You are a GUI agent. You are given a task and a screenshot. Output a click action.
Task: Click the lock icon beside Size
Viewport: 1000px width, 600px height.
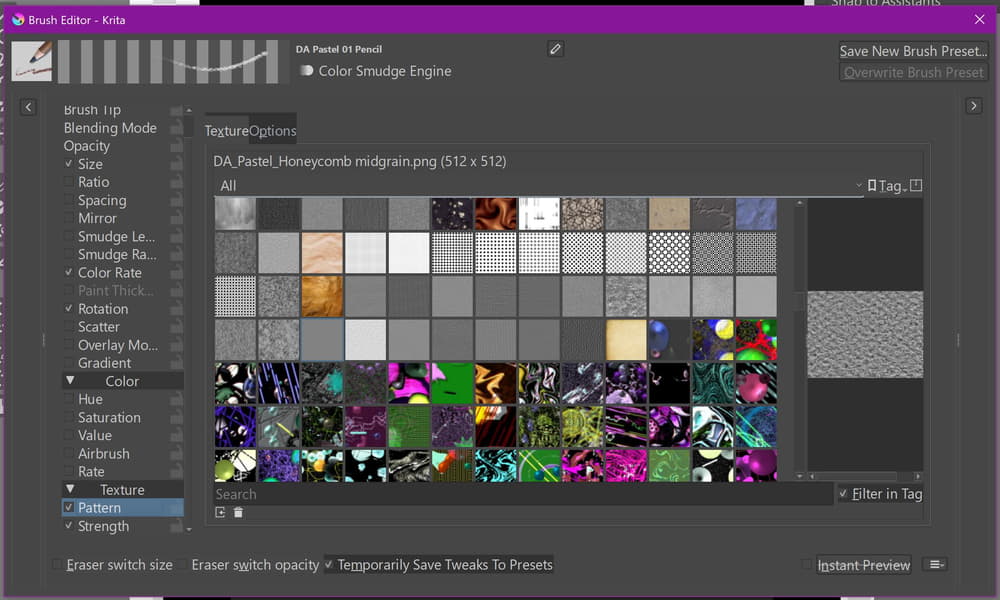click(176, 164)
